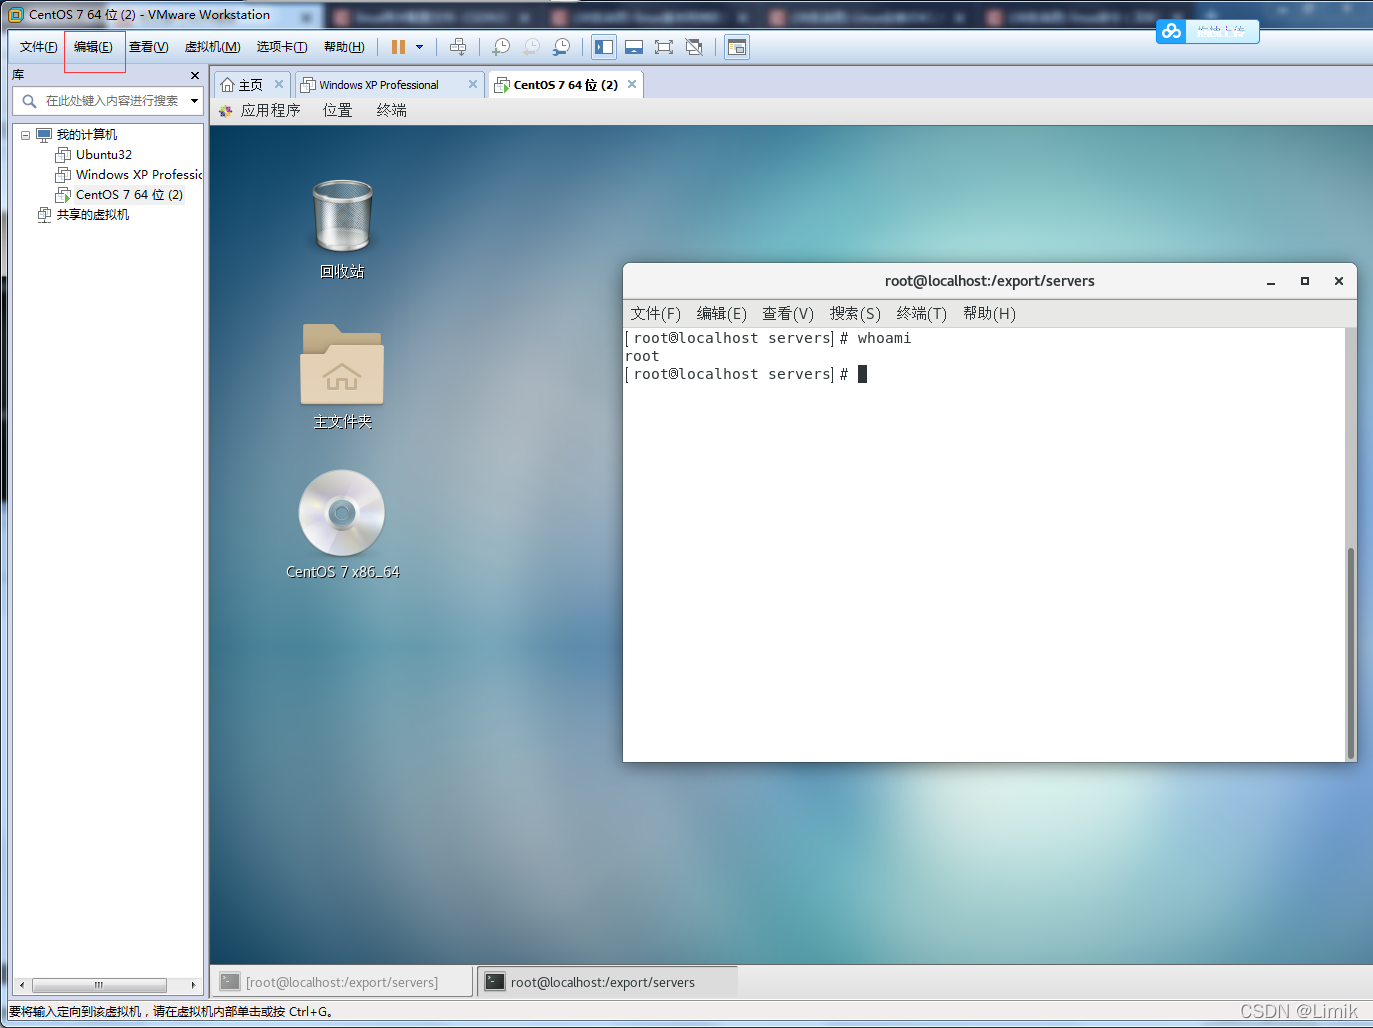Toggle the thumbnail bar view
This screenshot has width=1373, height=1028.
click(x=633, y=47)
